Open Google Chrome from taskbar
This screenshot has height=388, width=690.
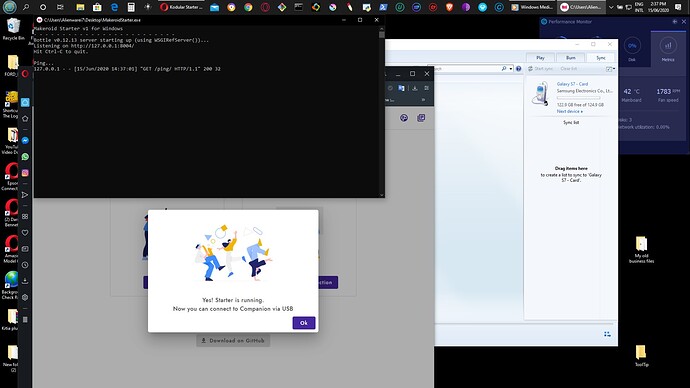(x=248, y=7)
